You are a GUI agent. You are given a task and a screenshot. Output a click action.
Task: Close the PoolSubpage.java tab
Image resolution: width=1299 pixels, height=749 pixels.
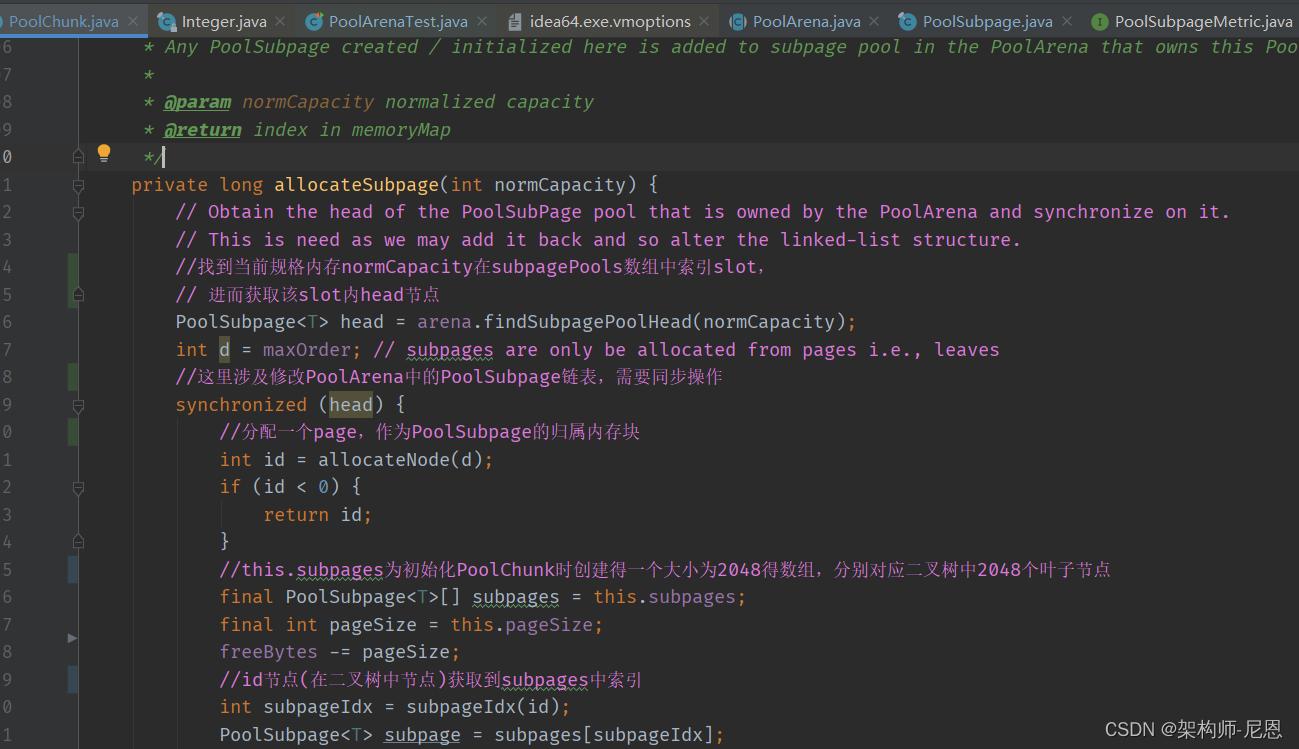[1066, 21]
